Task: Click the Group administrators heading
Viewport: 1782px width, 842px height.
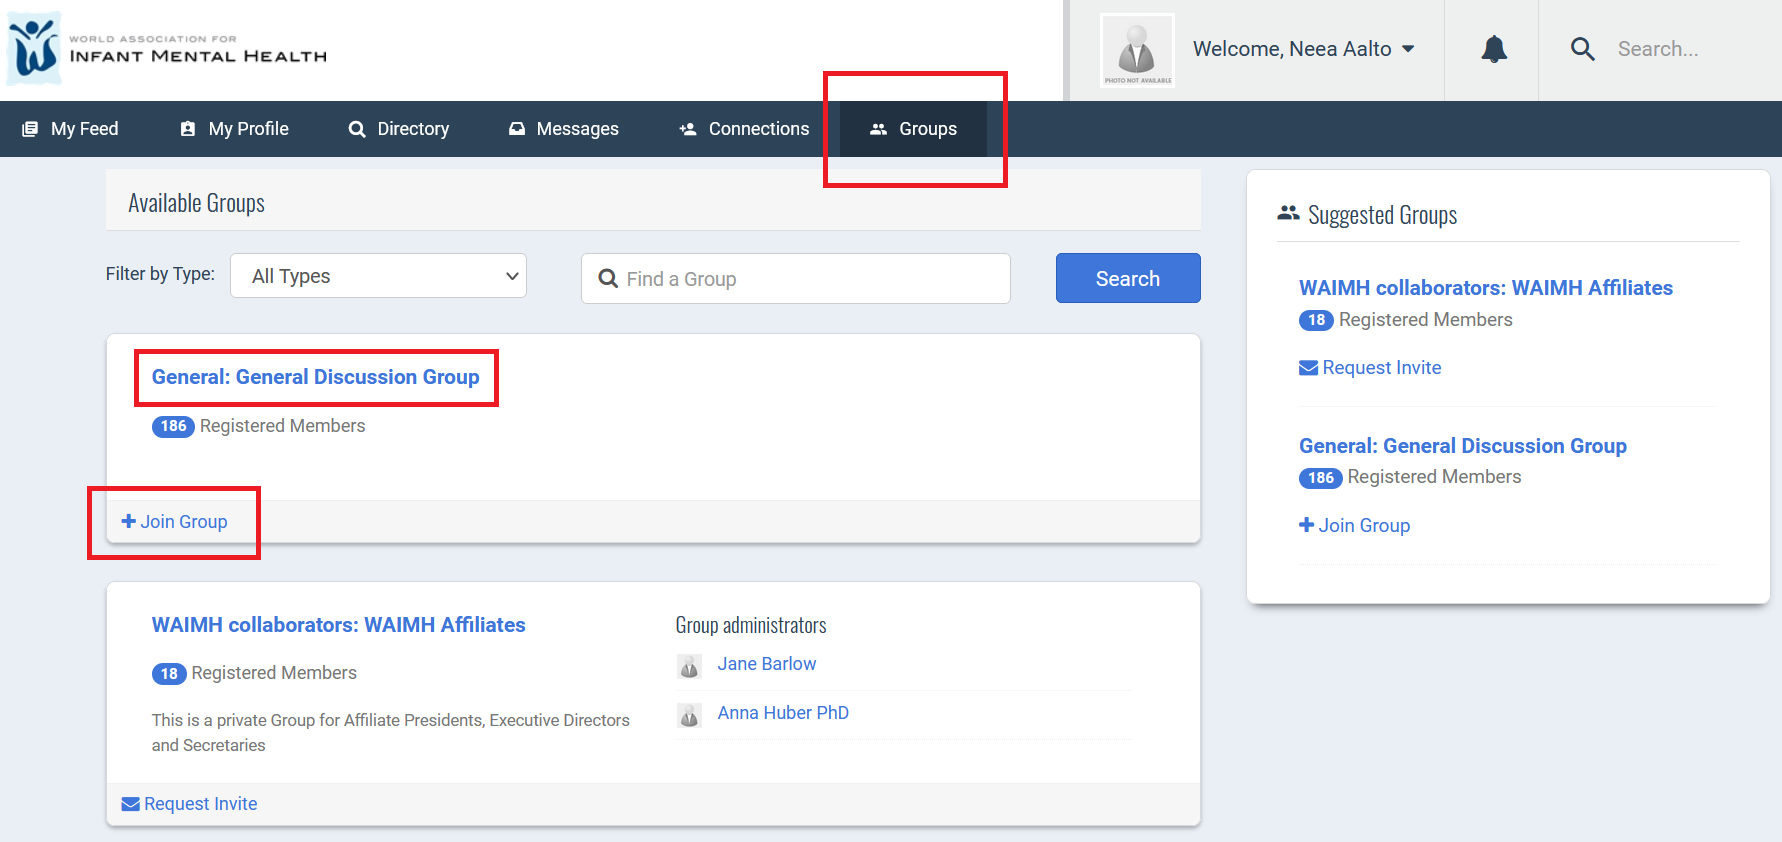Action: (751, 625)
